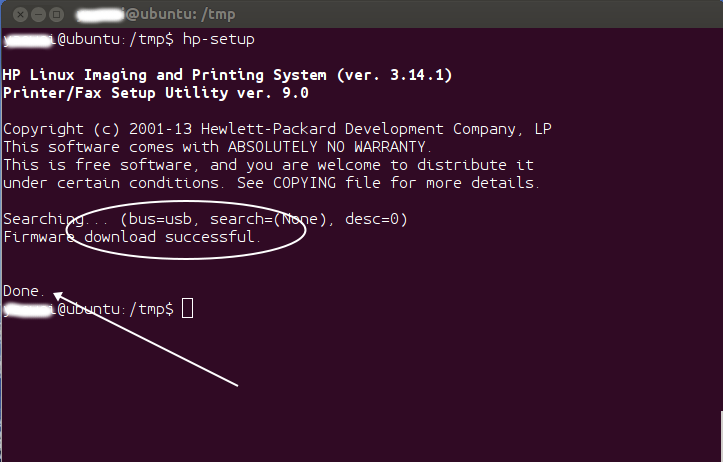Click the "@ubuntu: /tmp" window title

[x=180, y=15]
